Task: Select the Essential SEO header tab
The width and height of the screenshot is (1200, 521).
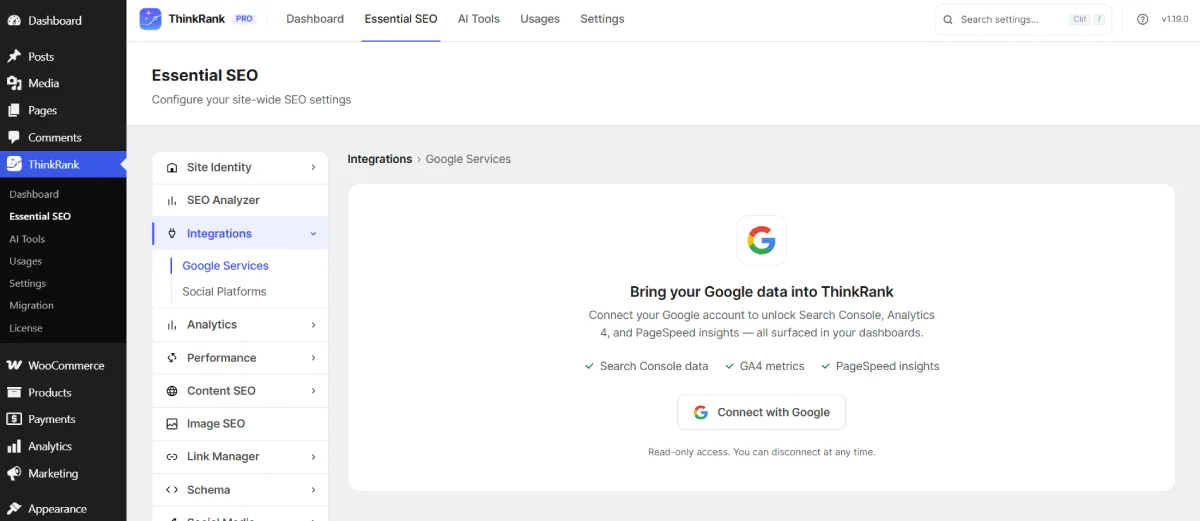Action: pos(401,19)
